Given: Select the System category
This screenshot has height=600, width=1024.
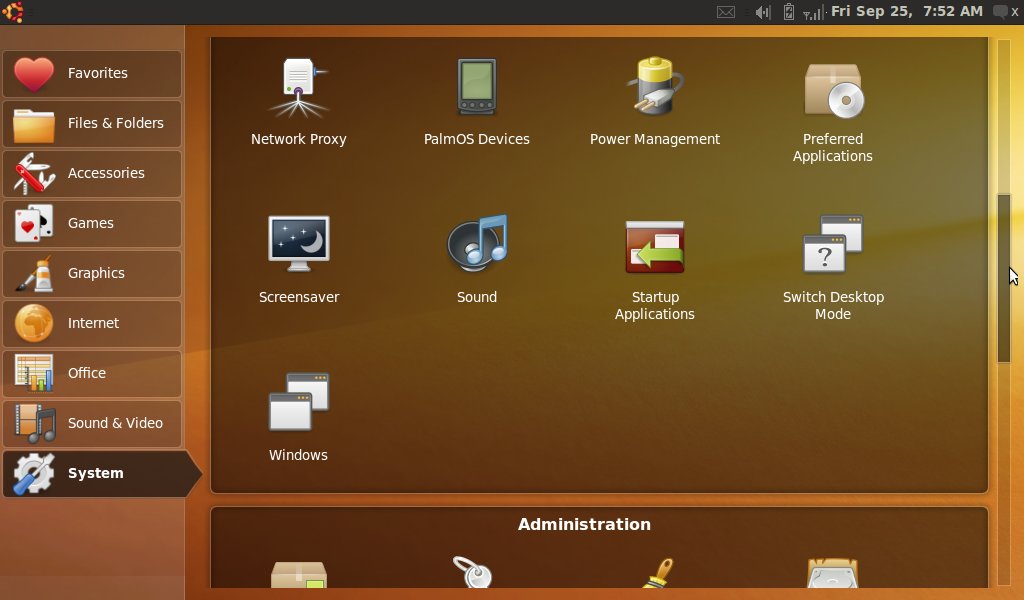Looking at the screenshot, I should coord(101,473).
